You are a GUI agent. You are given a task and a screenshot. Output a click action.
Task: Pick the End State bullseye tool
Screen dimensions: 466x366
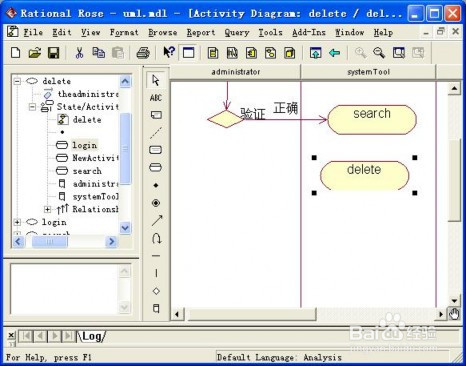point(156,203)
